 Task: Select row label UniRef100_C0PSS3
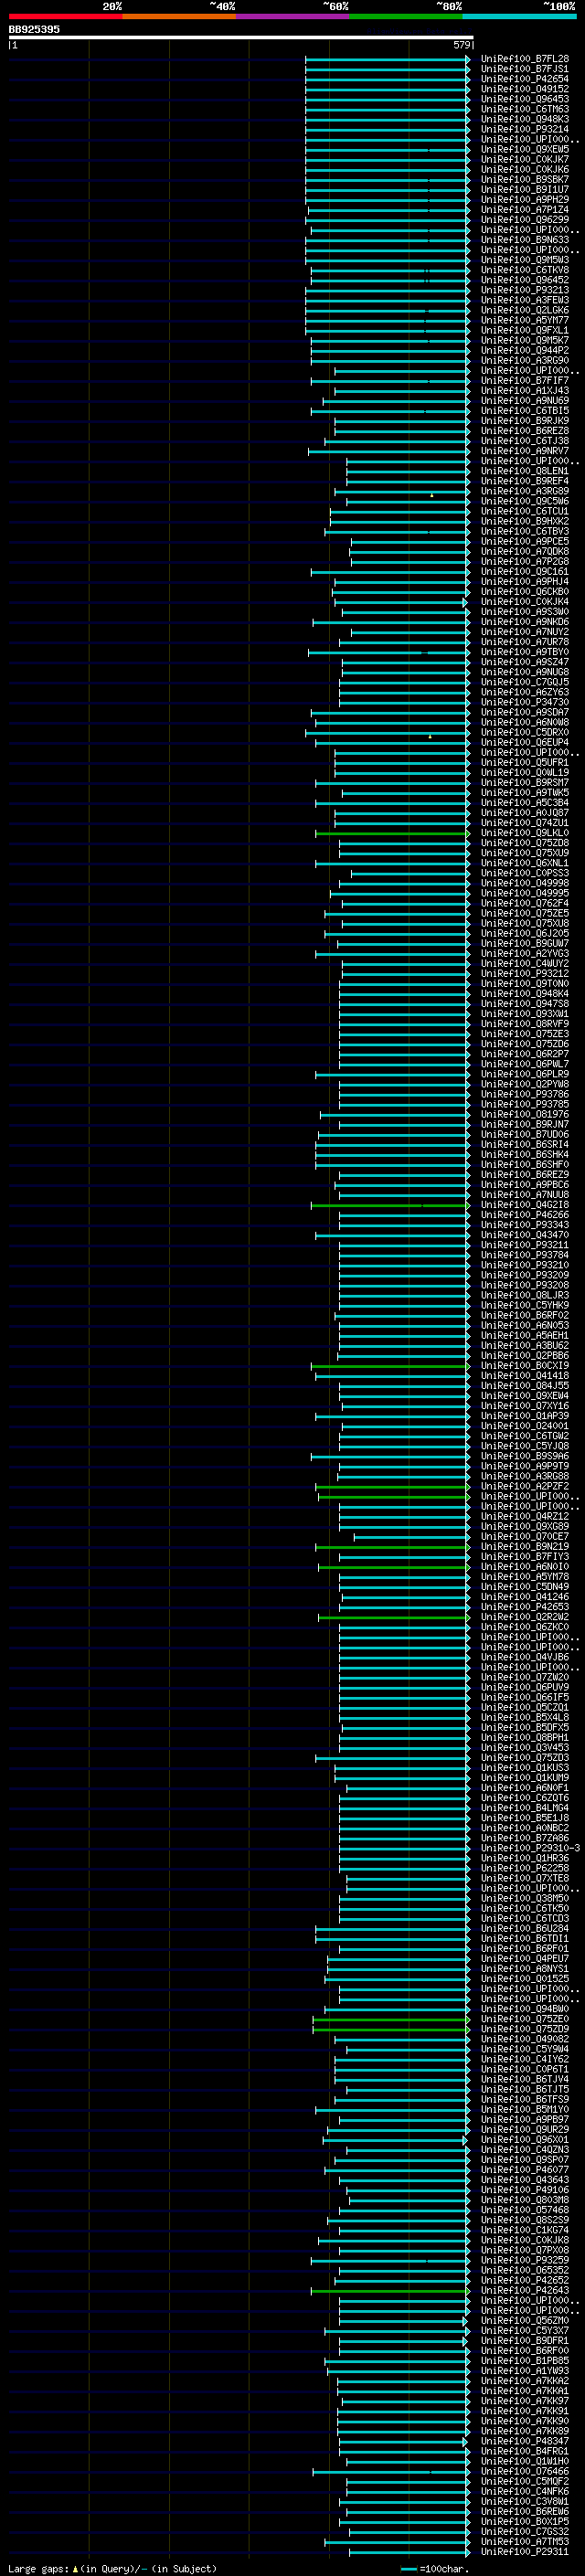(x=524, y=873)
